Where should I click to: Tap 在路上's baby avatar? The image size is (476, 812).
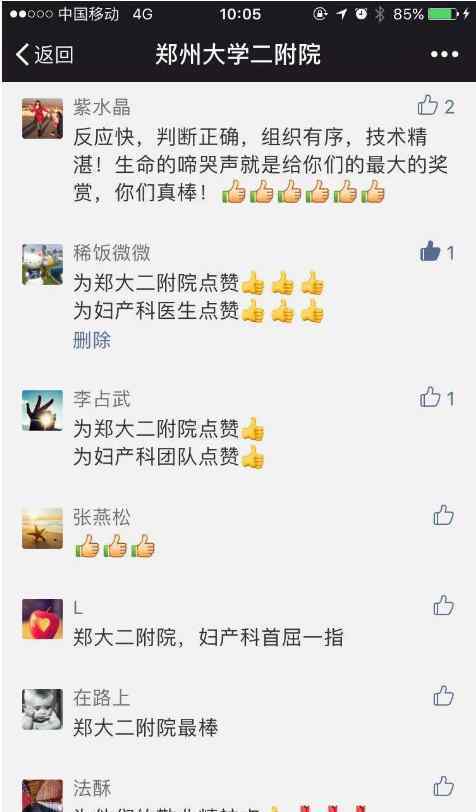tap(42, 709)
